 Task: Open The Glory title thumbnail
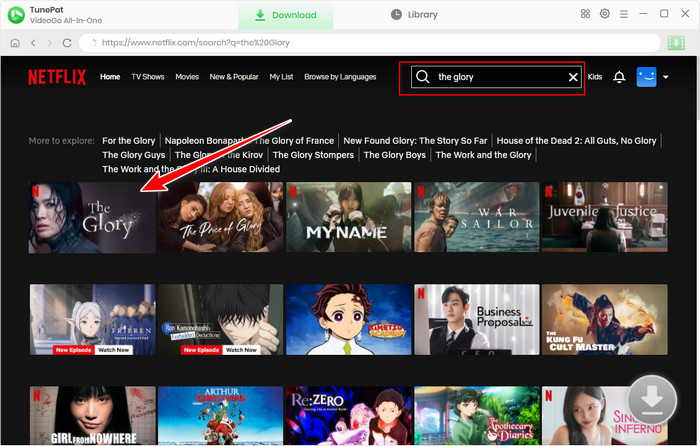pos(92,217)
